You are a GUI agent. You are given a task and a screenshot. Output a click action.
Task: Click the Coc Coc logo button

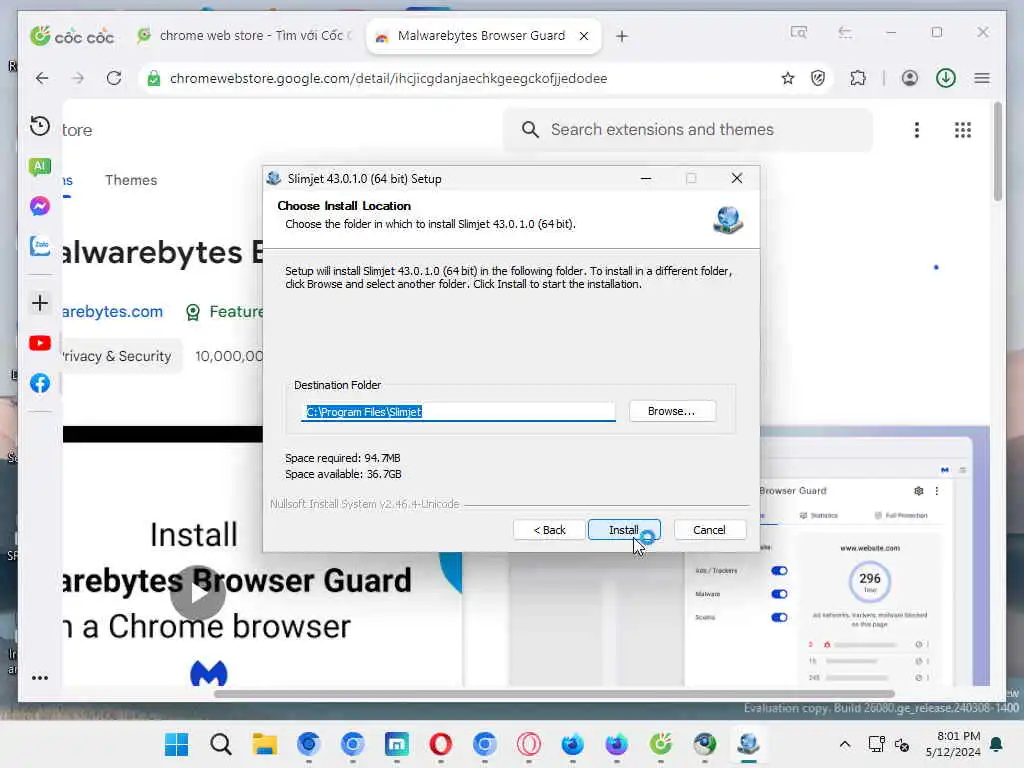click(x=72, y=36)
